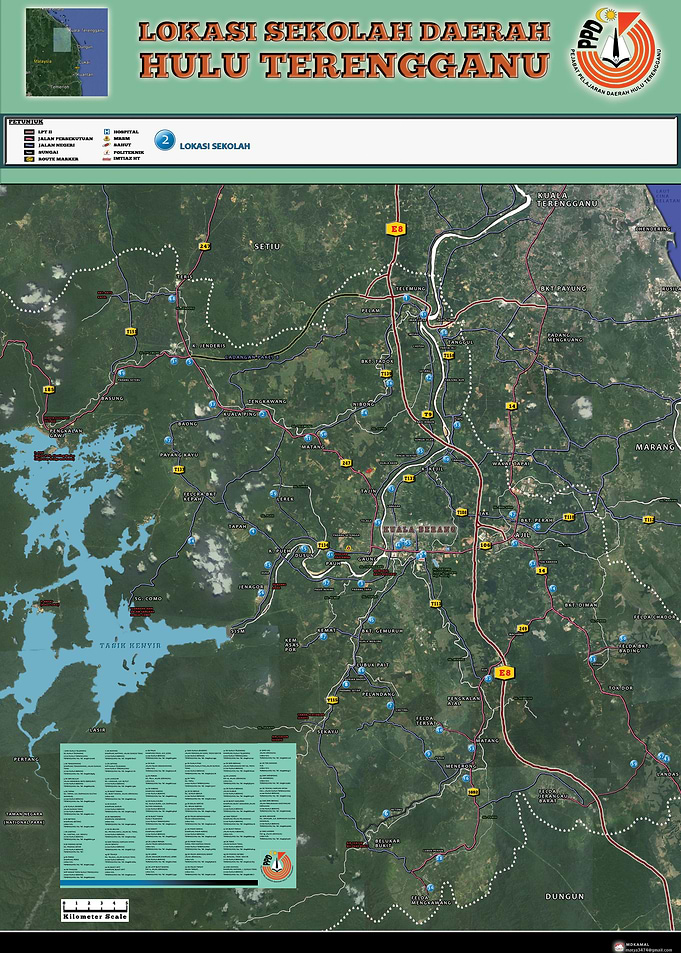The image size is (681, 953).
Task: Click the TENGKAWANG label
Action: coord(267,402)
